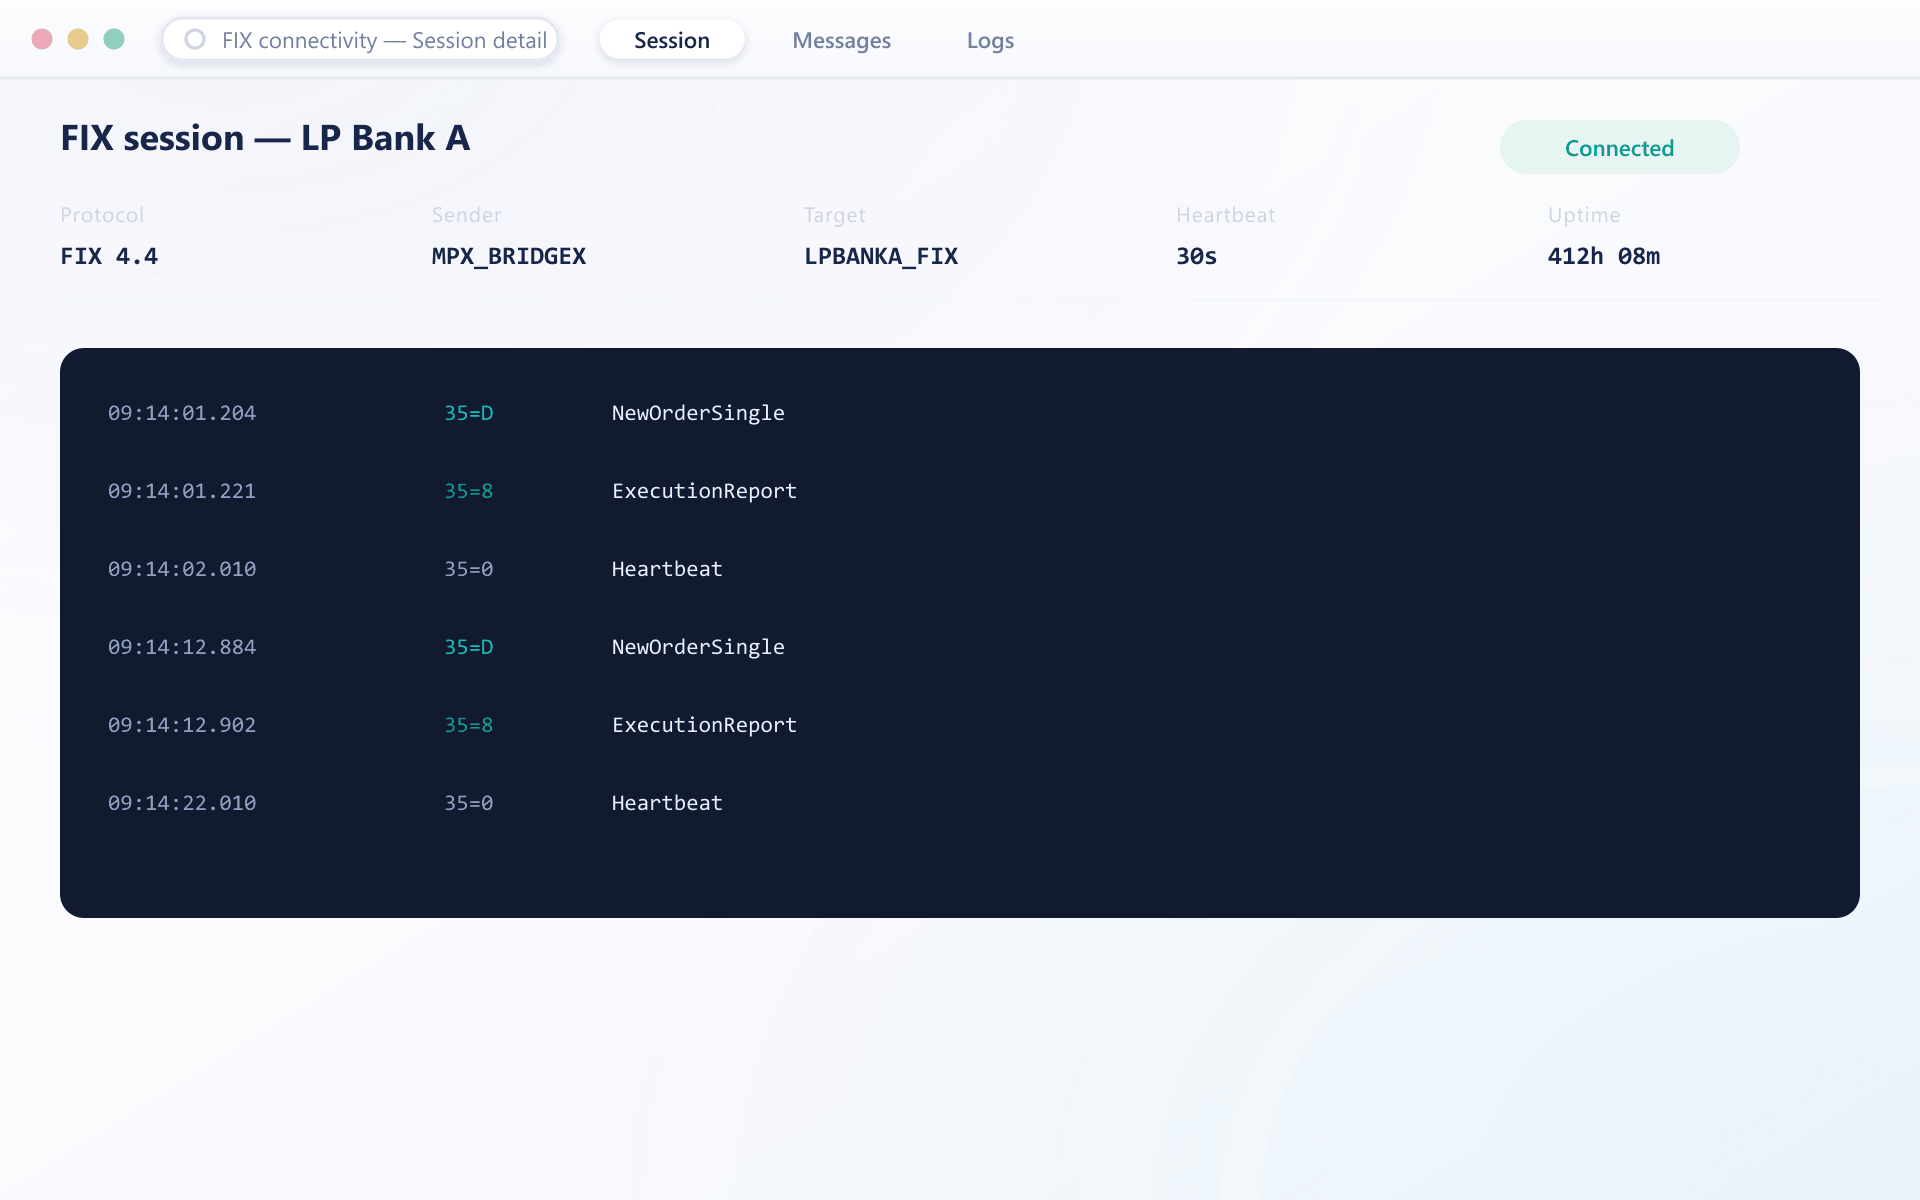
Task: Click the 30s heartbeat value
Action: coord(1196,256)
